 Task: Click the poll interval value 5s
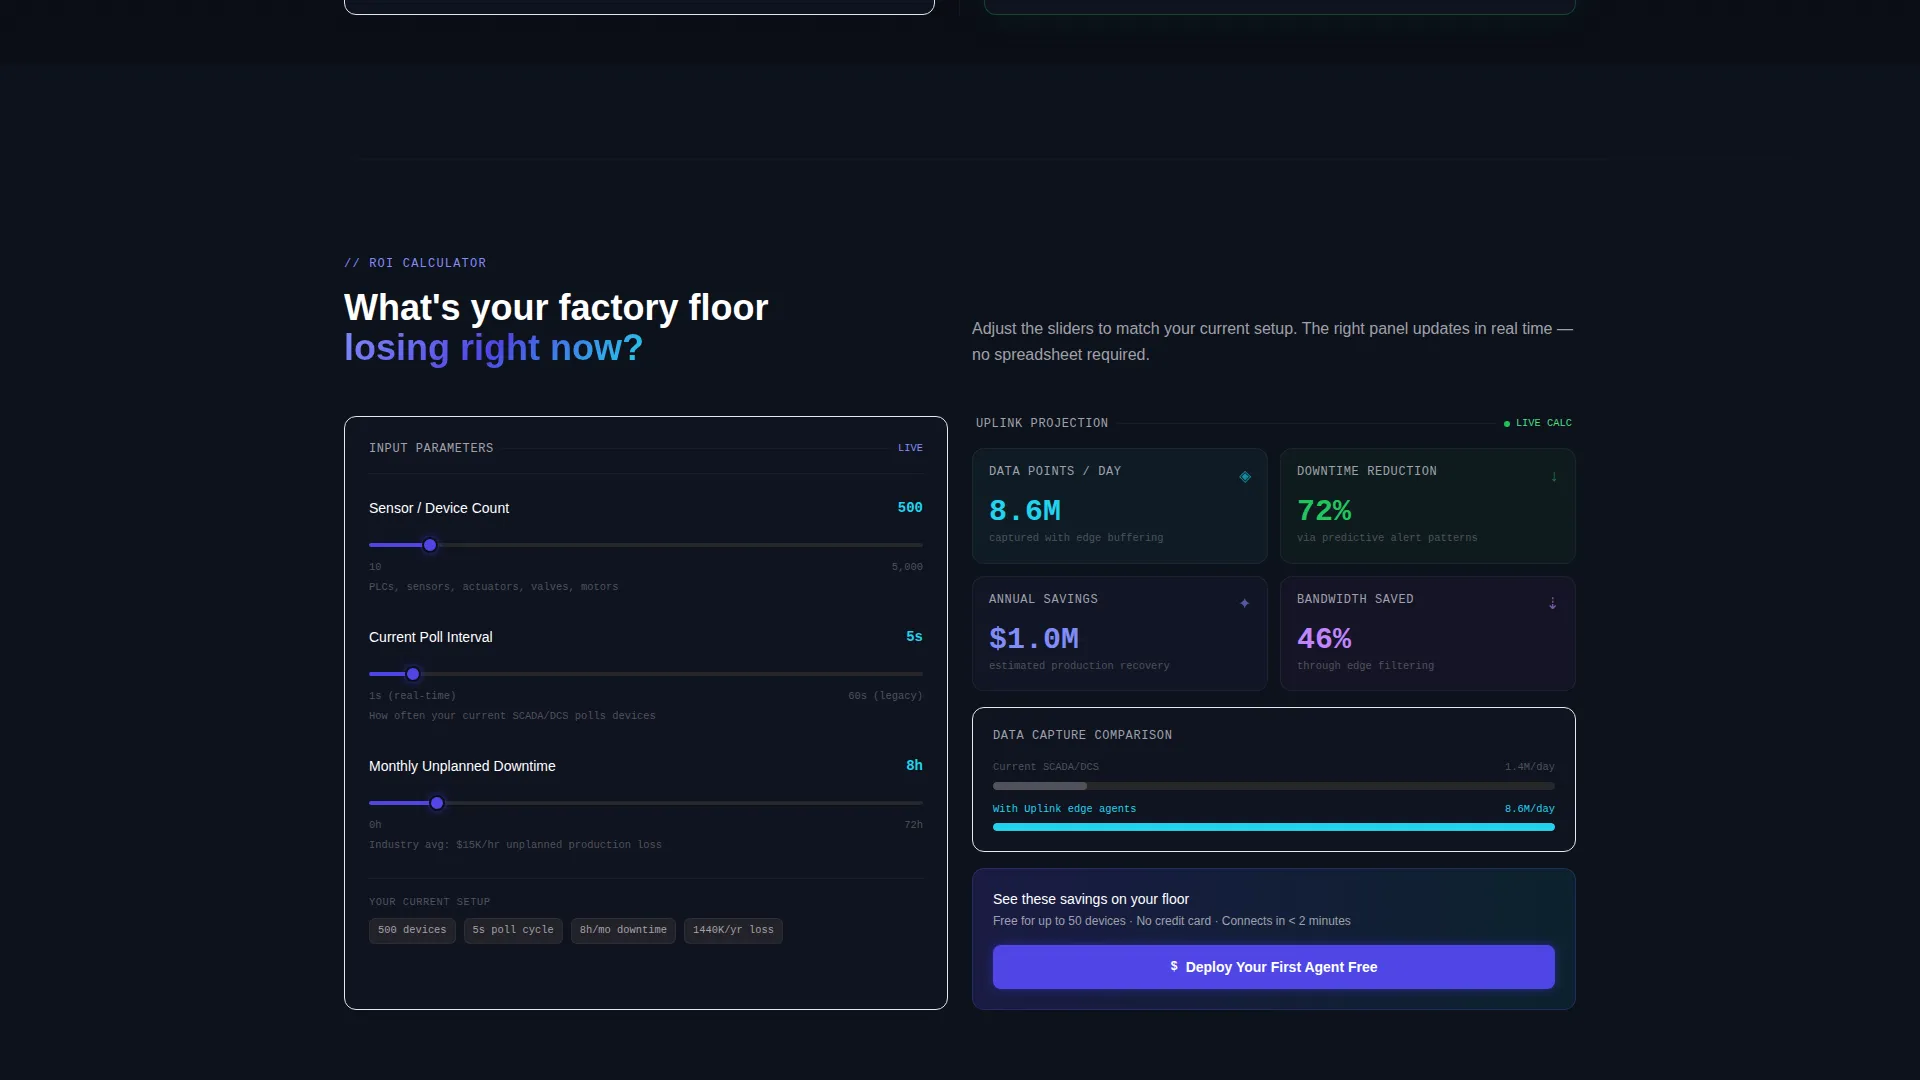tap(914, 637)
